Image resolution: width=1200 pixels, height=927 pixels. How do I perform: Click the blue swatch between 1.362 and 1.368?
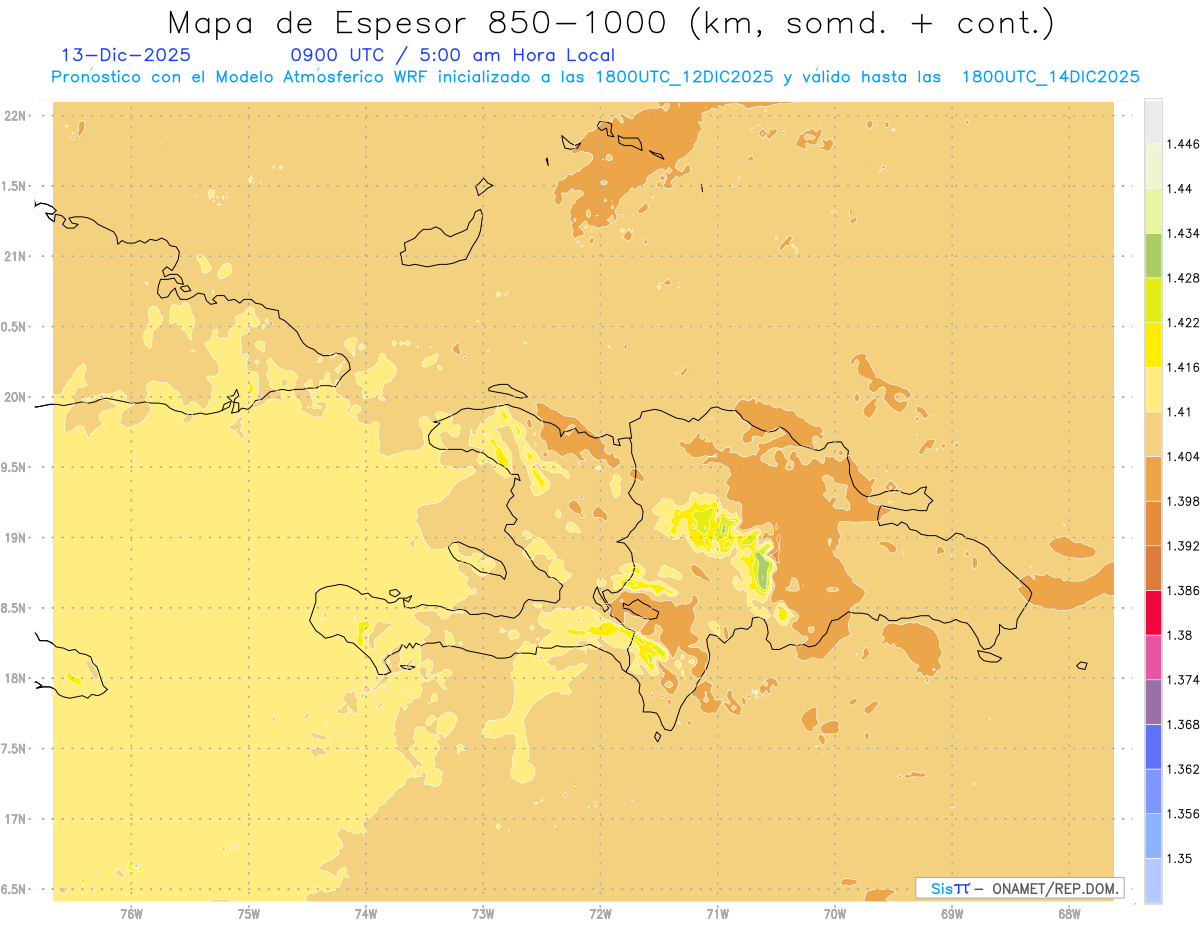point(1153,746)
